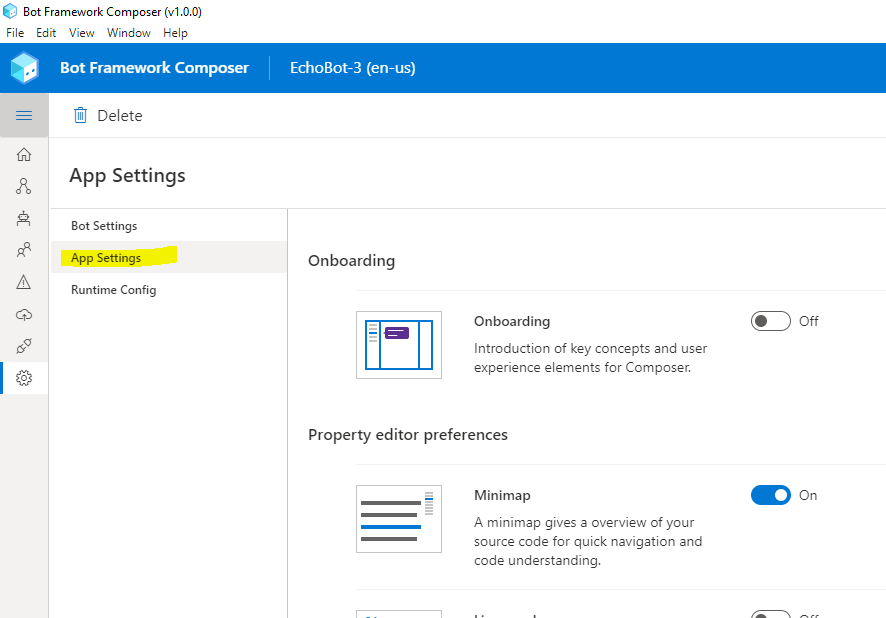Click the Delete button in the toolbar
Image resolution: width=886 pixels, height=618 pixels.
[x=107, y=115]
